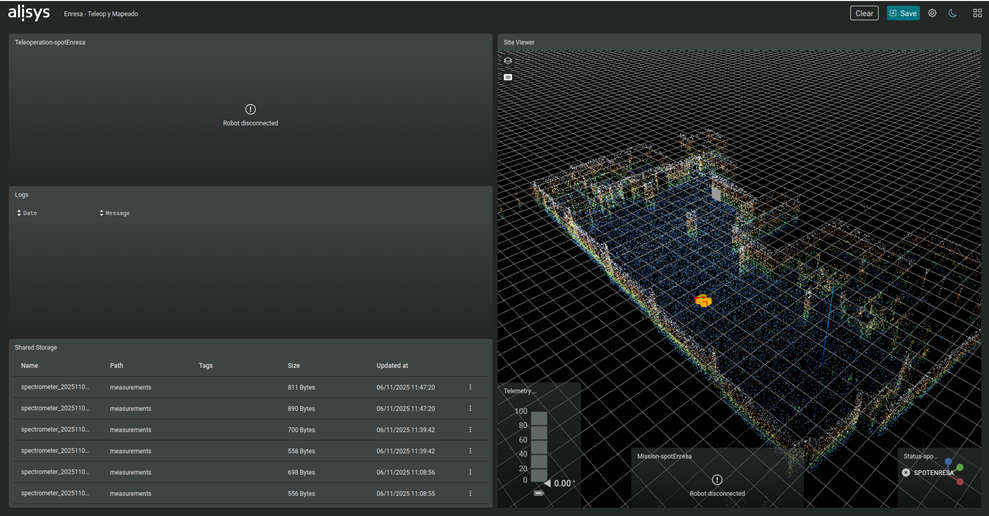The image size is (989, 516).
Task: Click the Logs panel title
Action: tap(21, 195)
